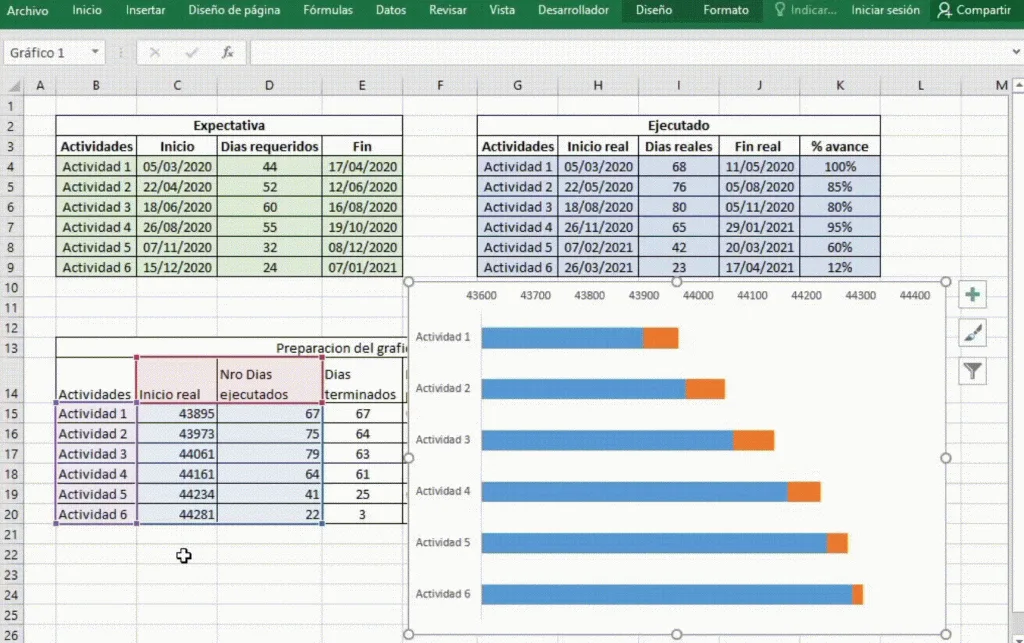Click the cancel entry X icon
This screenshot has height=643, width=1024.
(154, 52)
